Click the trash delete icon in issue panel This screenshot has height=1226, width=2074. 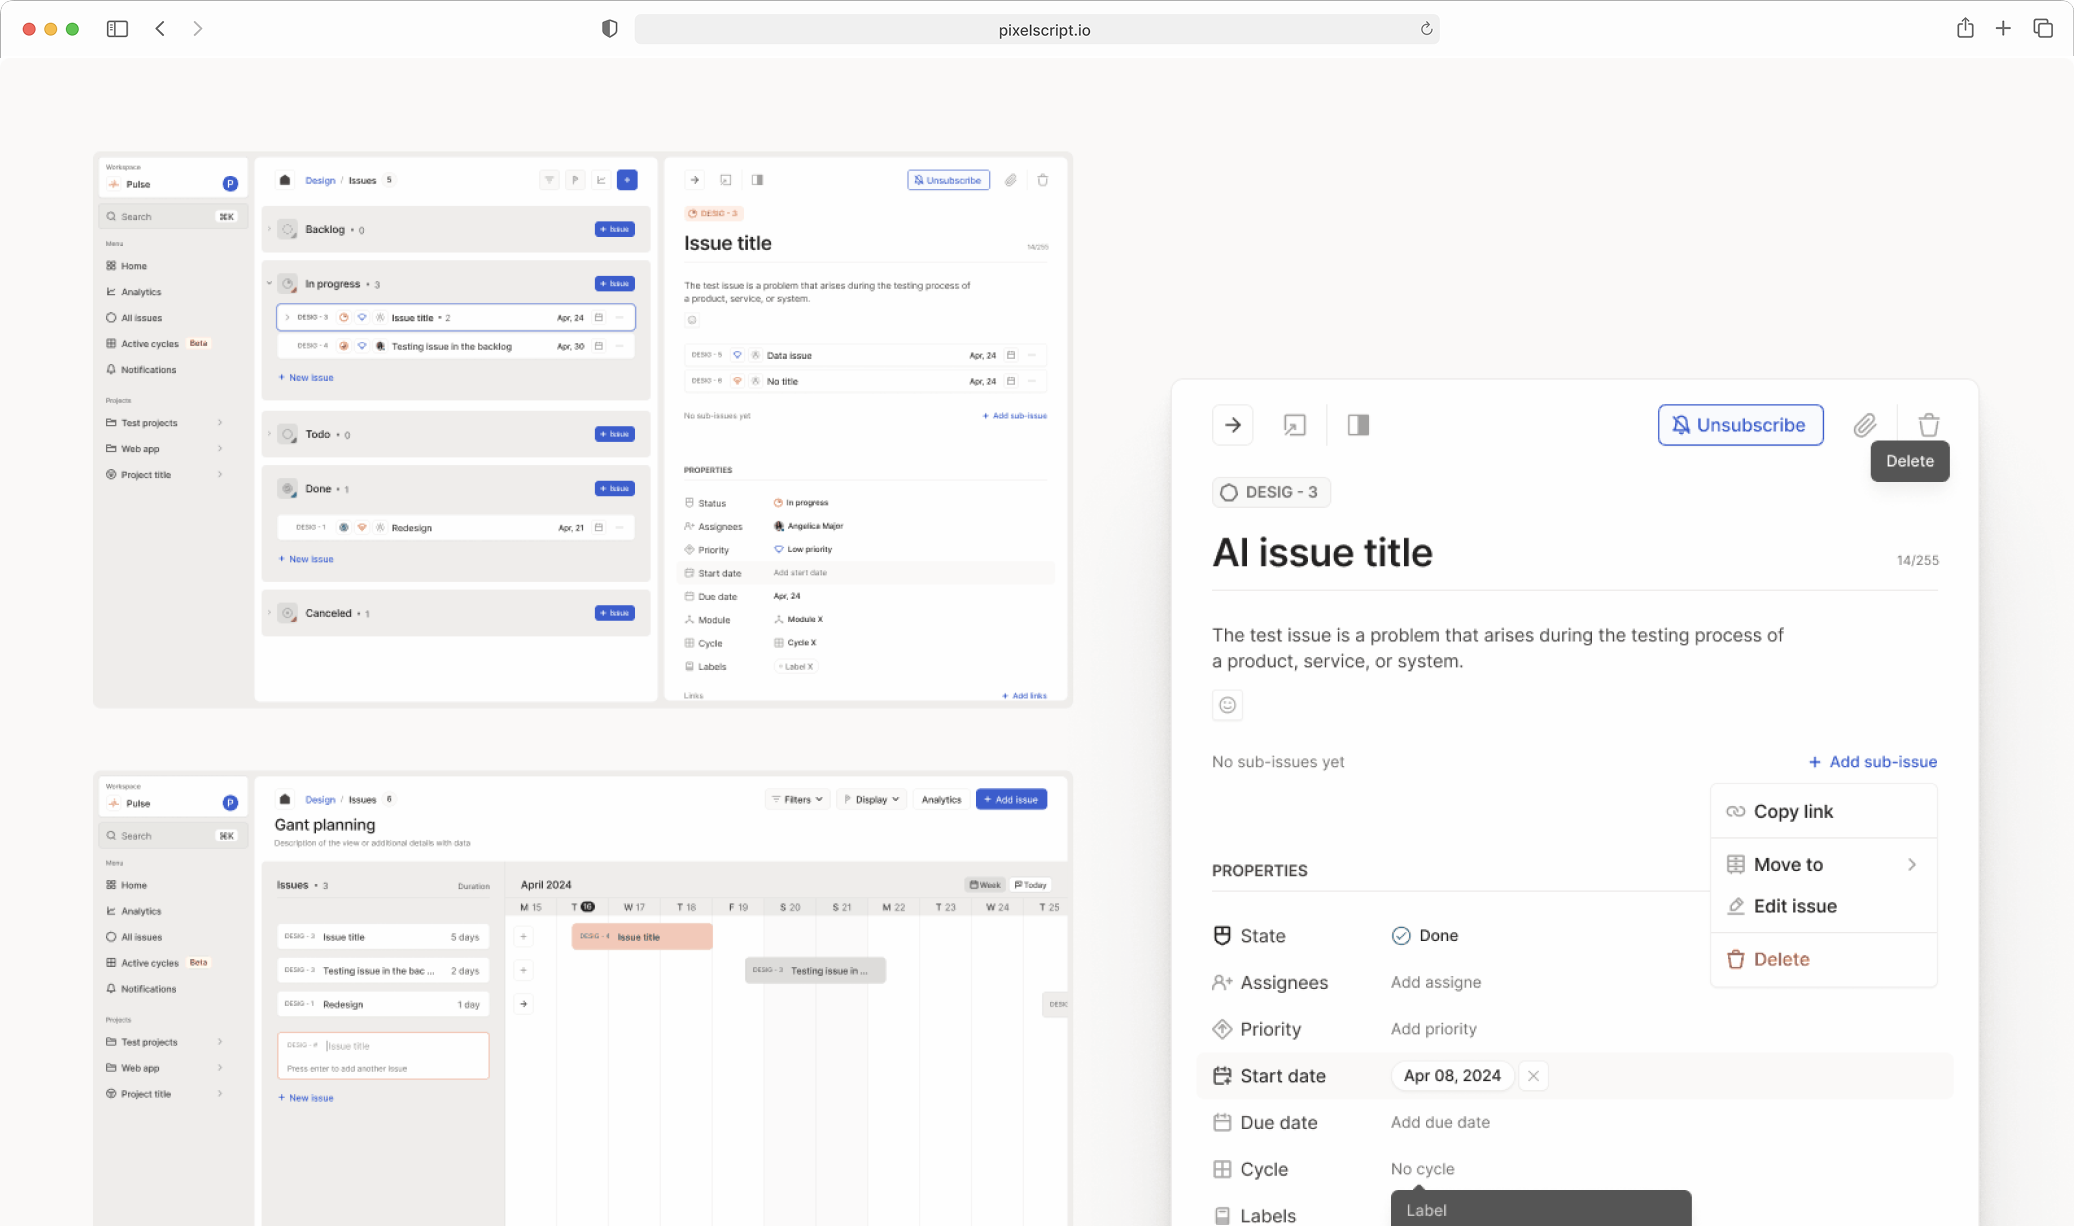coord(1929,425)
